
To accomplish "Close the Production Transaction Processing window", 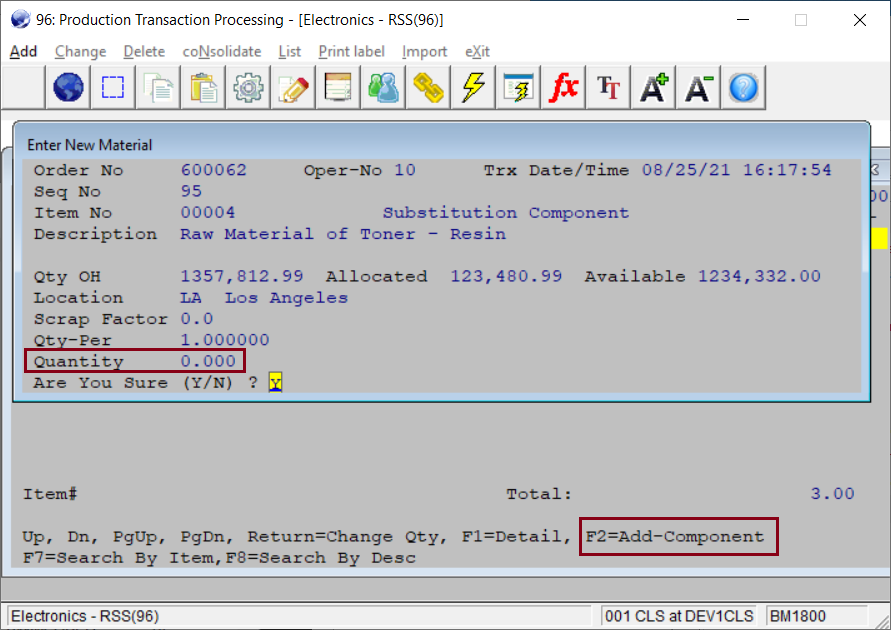I will coord(860,20).
